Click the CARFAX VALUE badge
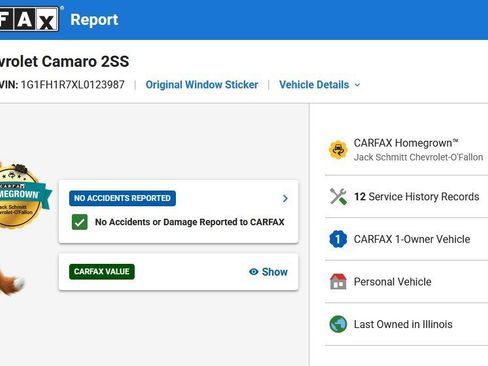488x366 pixels. click(102, 272)
